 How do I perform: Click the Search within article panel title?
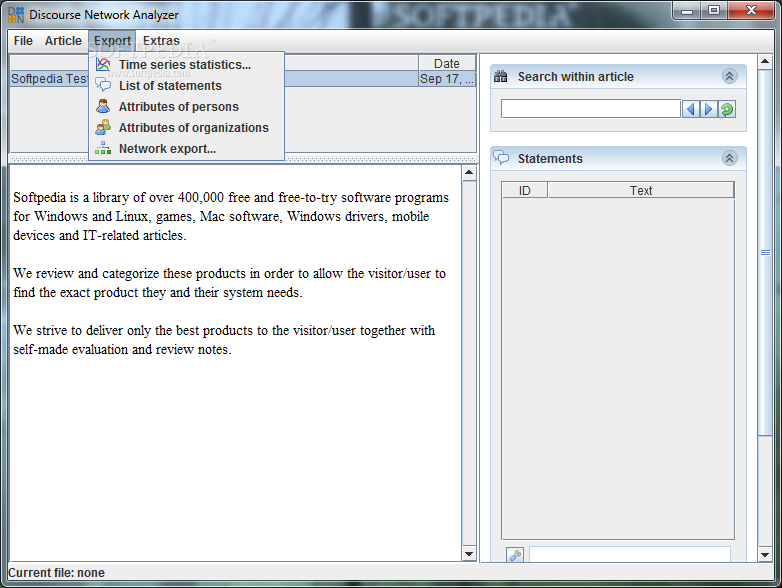coord(576,77)
